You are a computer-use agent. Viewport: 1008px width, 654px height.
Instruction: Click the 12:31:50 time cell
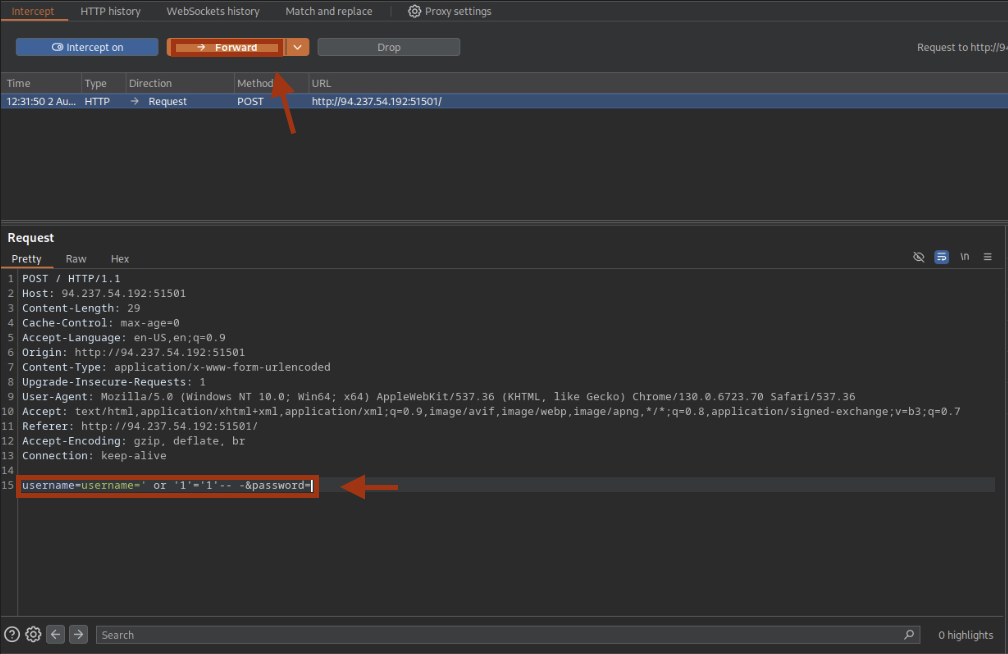tap(40, 101)
